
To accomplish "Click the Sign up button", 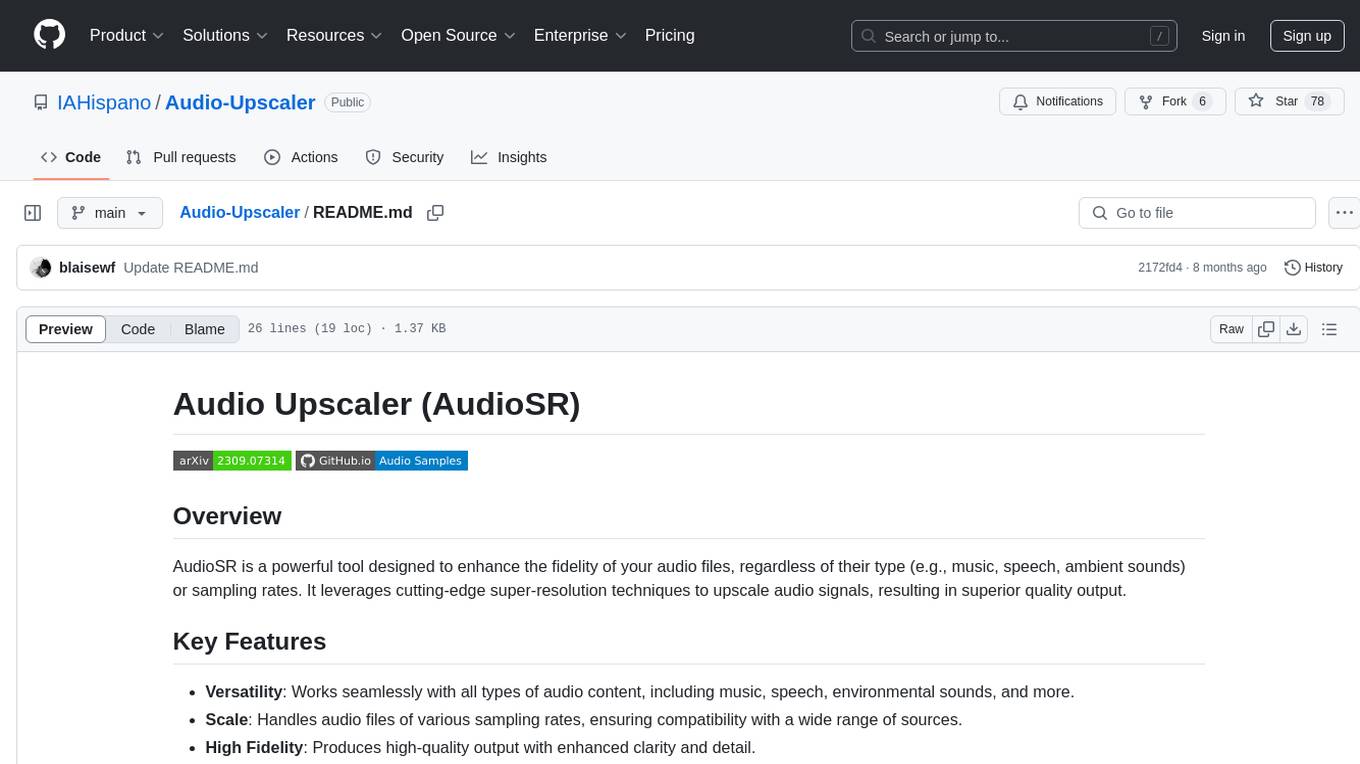I will (x=1307, y=36).
